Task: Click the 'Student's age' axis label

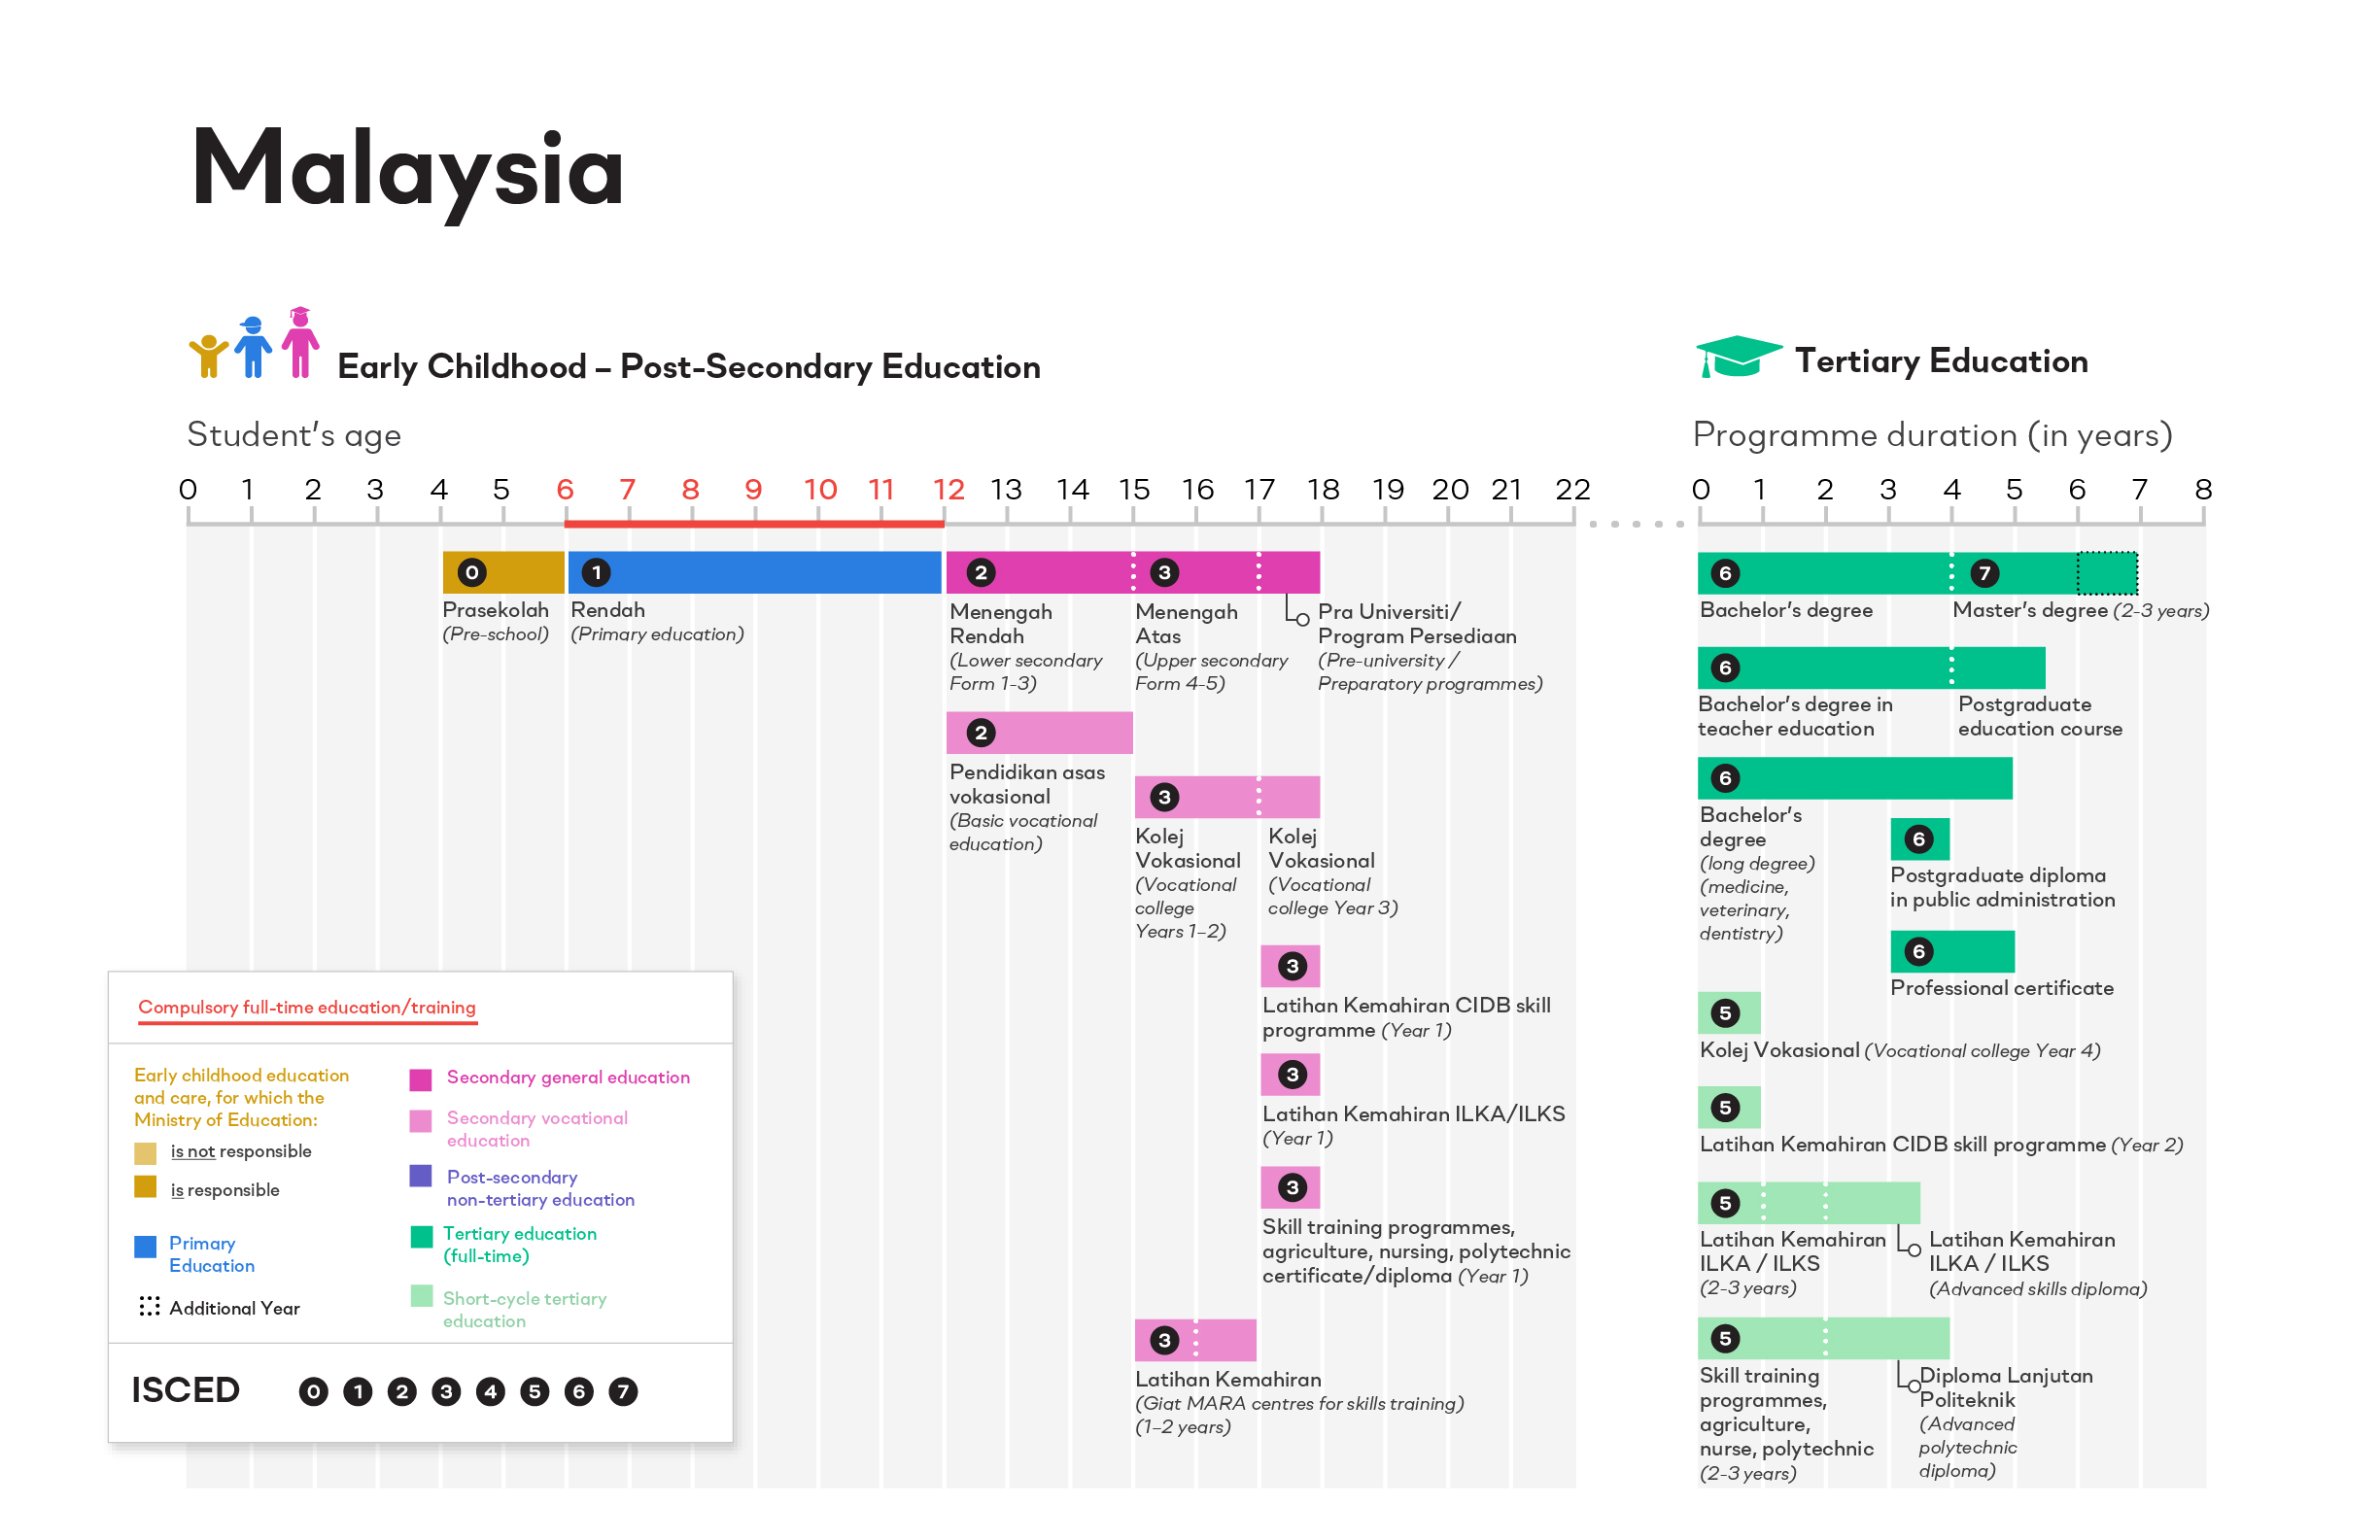Action: click(x=294, y=434)
